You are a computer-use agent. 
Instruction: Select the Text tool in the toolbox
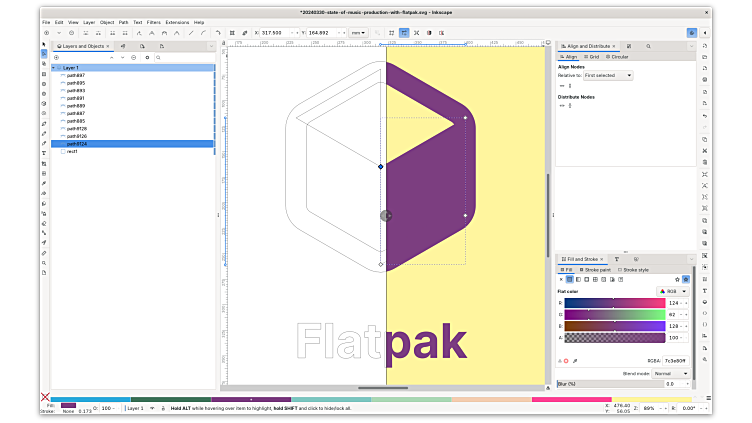pyautogui.click(x=44, y=153)
